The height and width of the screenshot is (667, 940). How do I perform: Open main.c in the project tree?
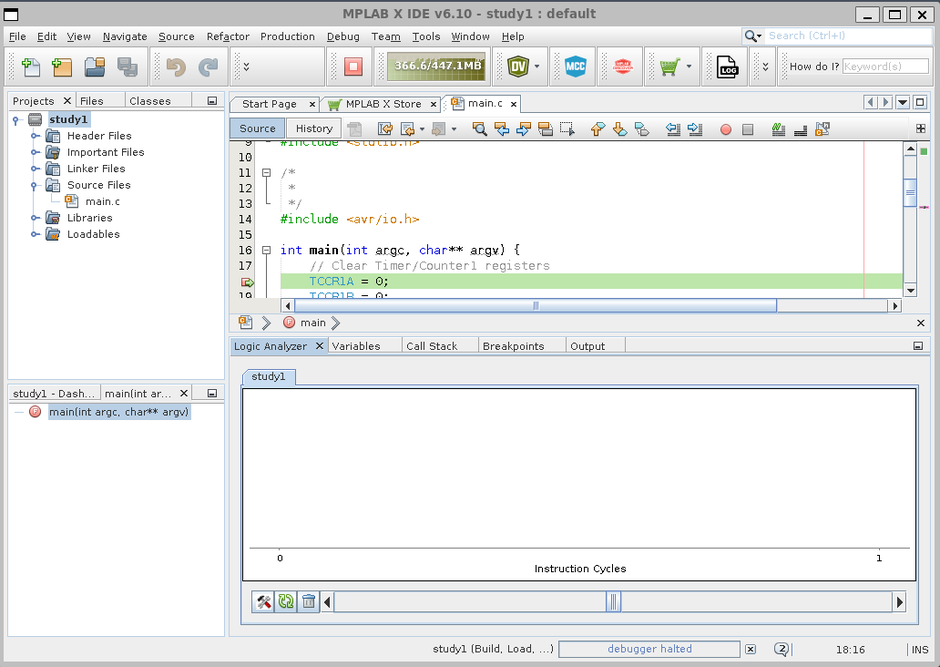click(102, 201)
